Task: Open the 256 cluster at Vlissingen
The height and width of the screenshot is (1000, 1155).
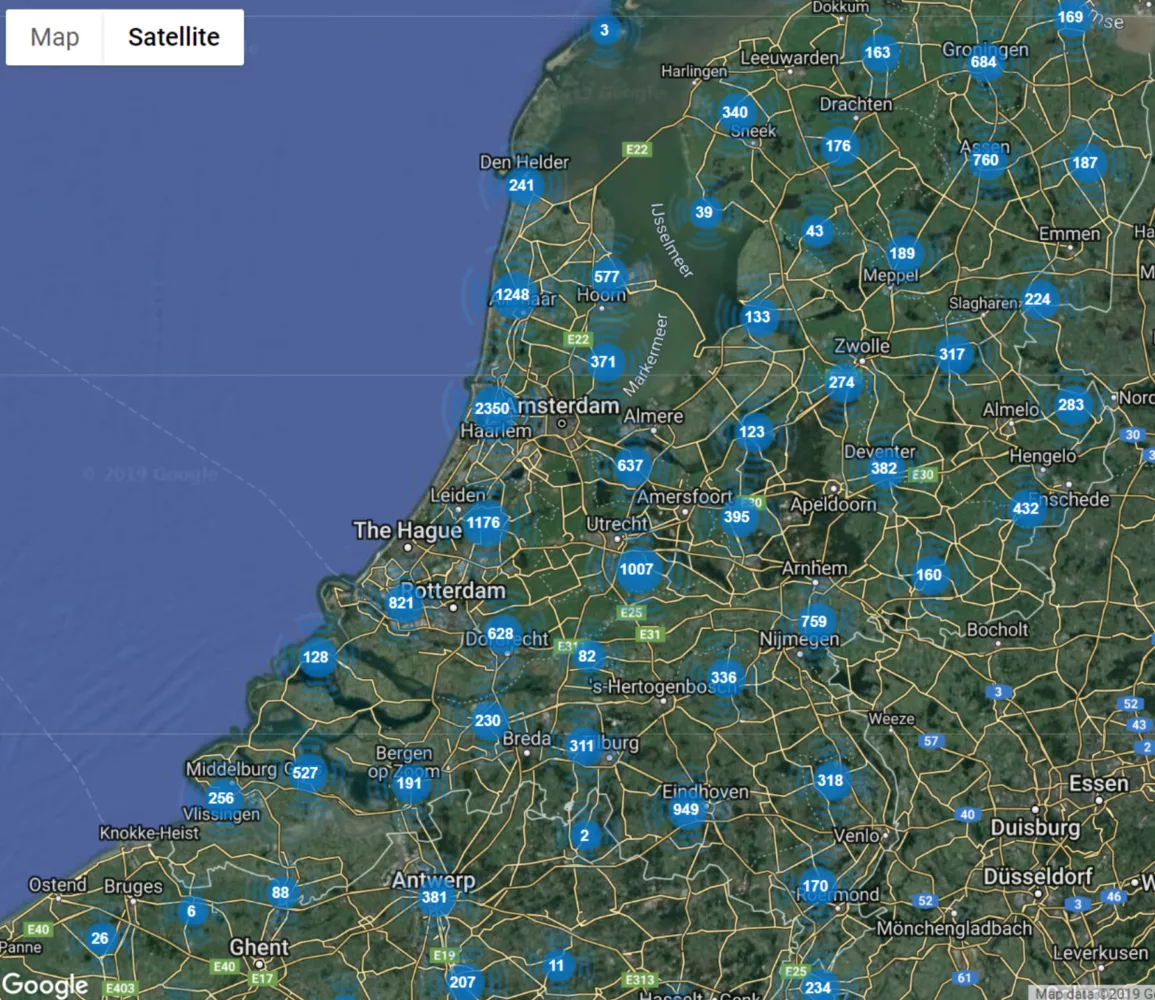Action: pyautogui.click(x=221, y=798)
